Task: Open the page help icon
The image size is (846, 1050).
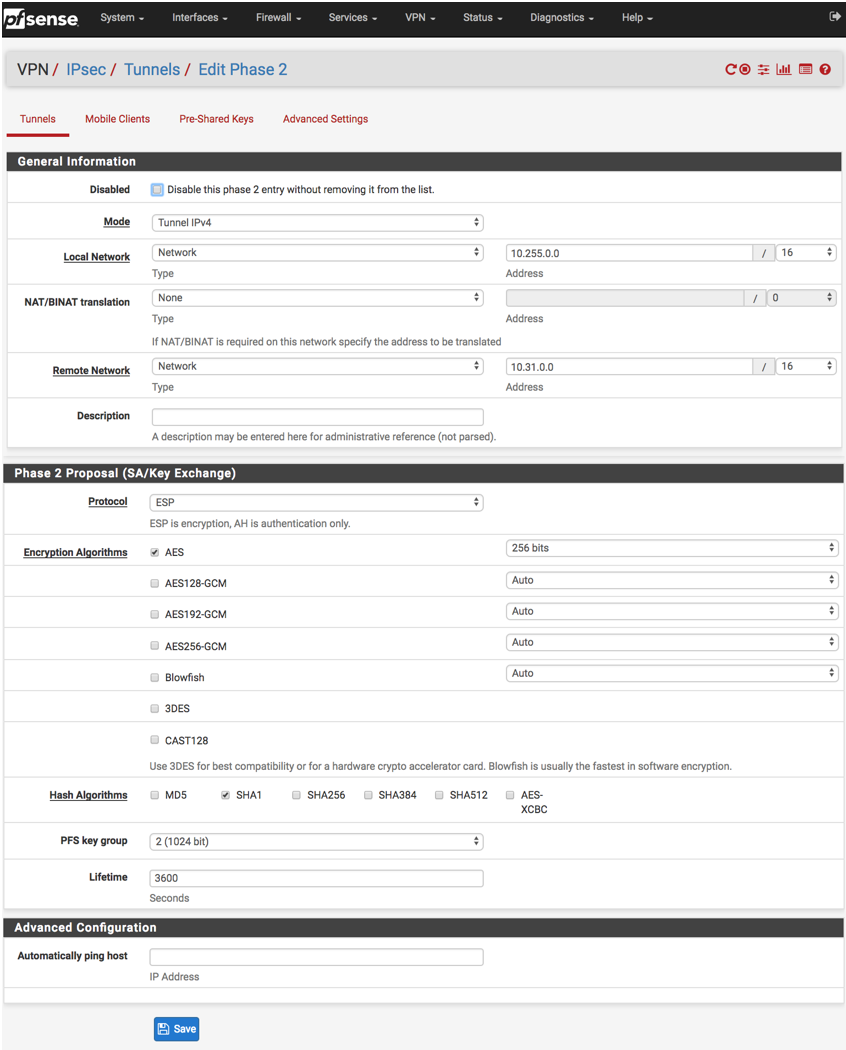Action: [825, 69]
